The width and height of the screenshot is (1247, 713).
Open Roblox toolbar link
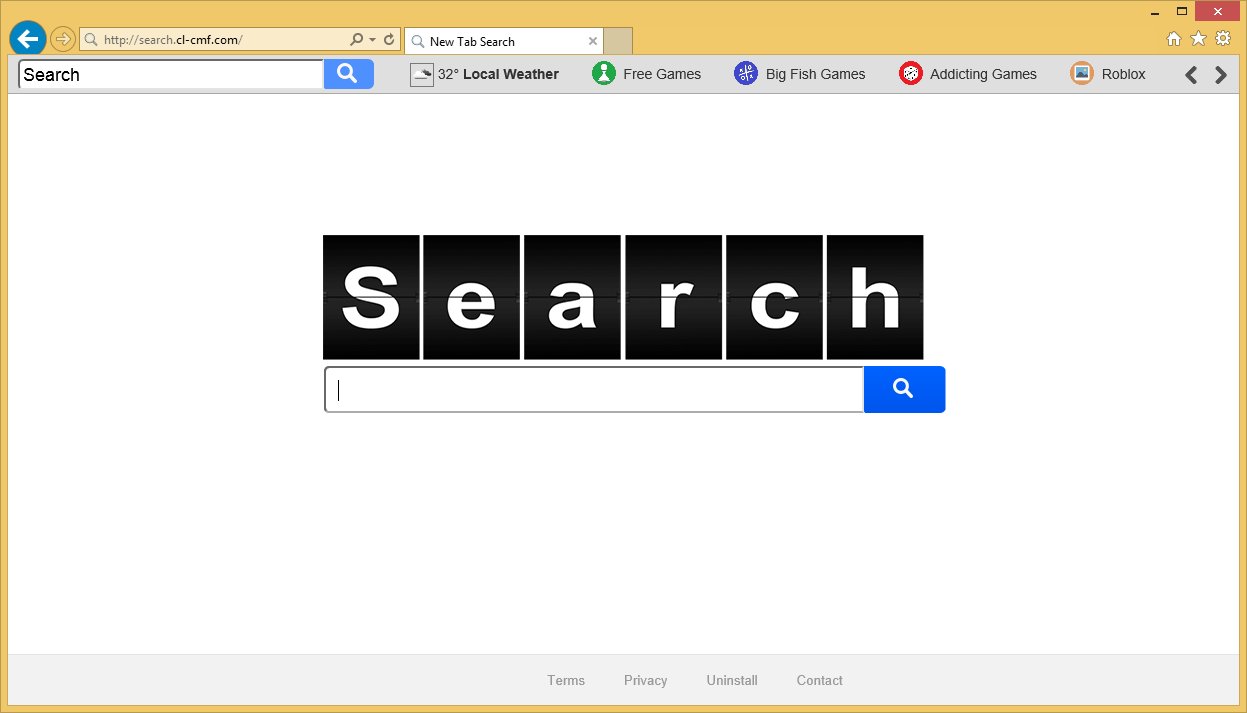click(1108, 74)
